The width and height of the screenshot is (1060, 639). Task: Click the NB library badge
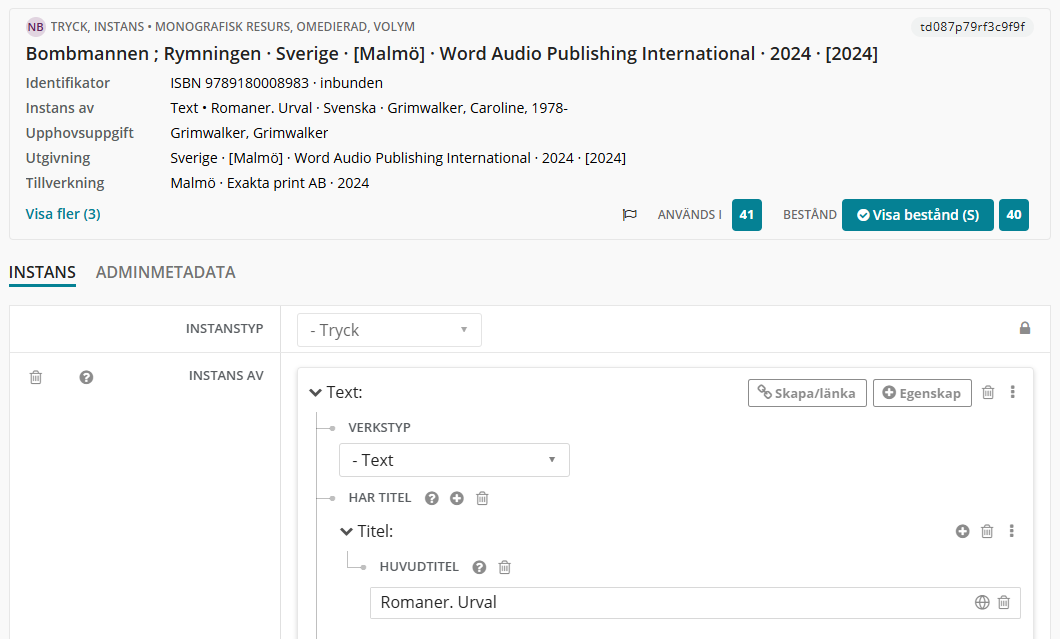tap(35, 27)
